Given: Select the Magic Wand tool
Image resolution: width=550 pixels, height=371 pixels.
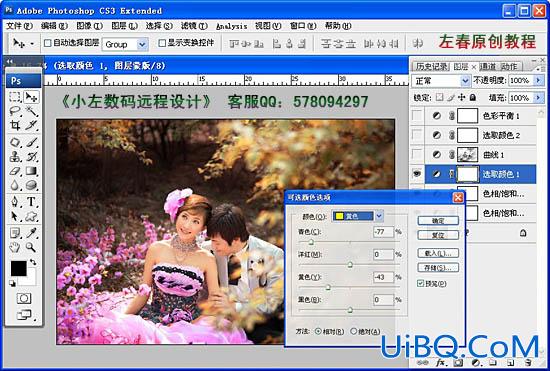Looking at the screenshot, I should (31, 111).
